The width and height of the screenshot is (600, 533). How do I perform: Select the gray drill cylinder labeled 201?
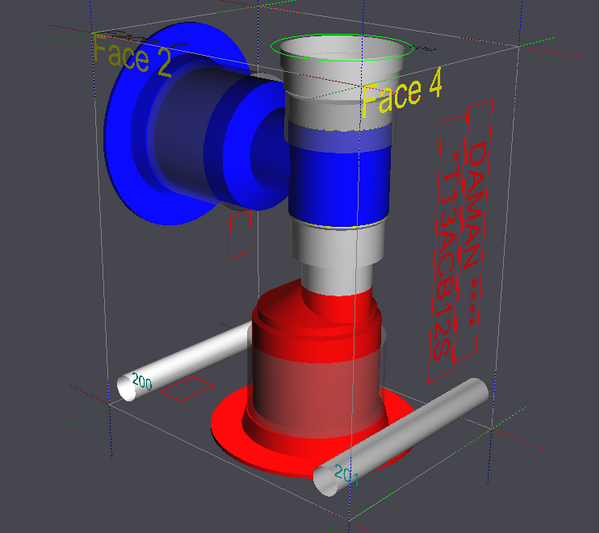tap(401, 437)
